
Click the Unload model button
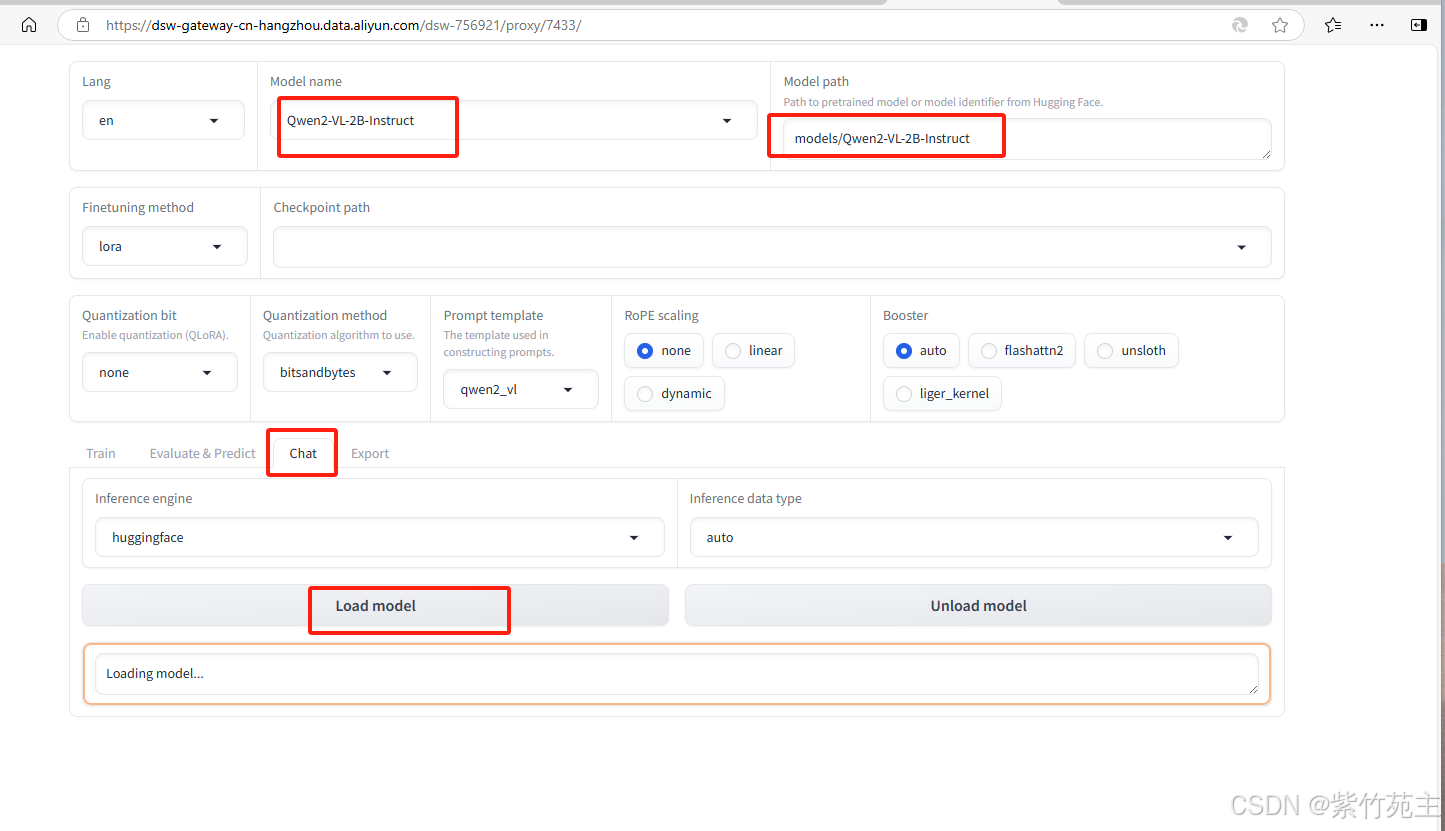[x=978, y=606]
